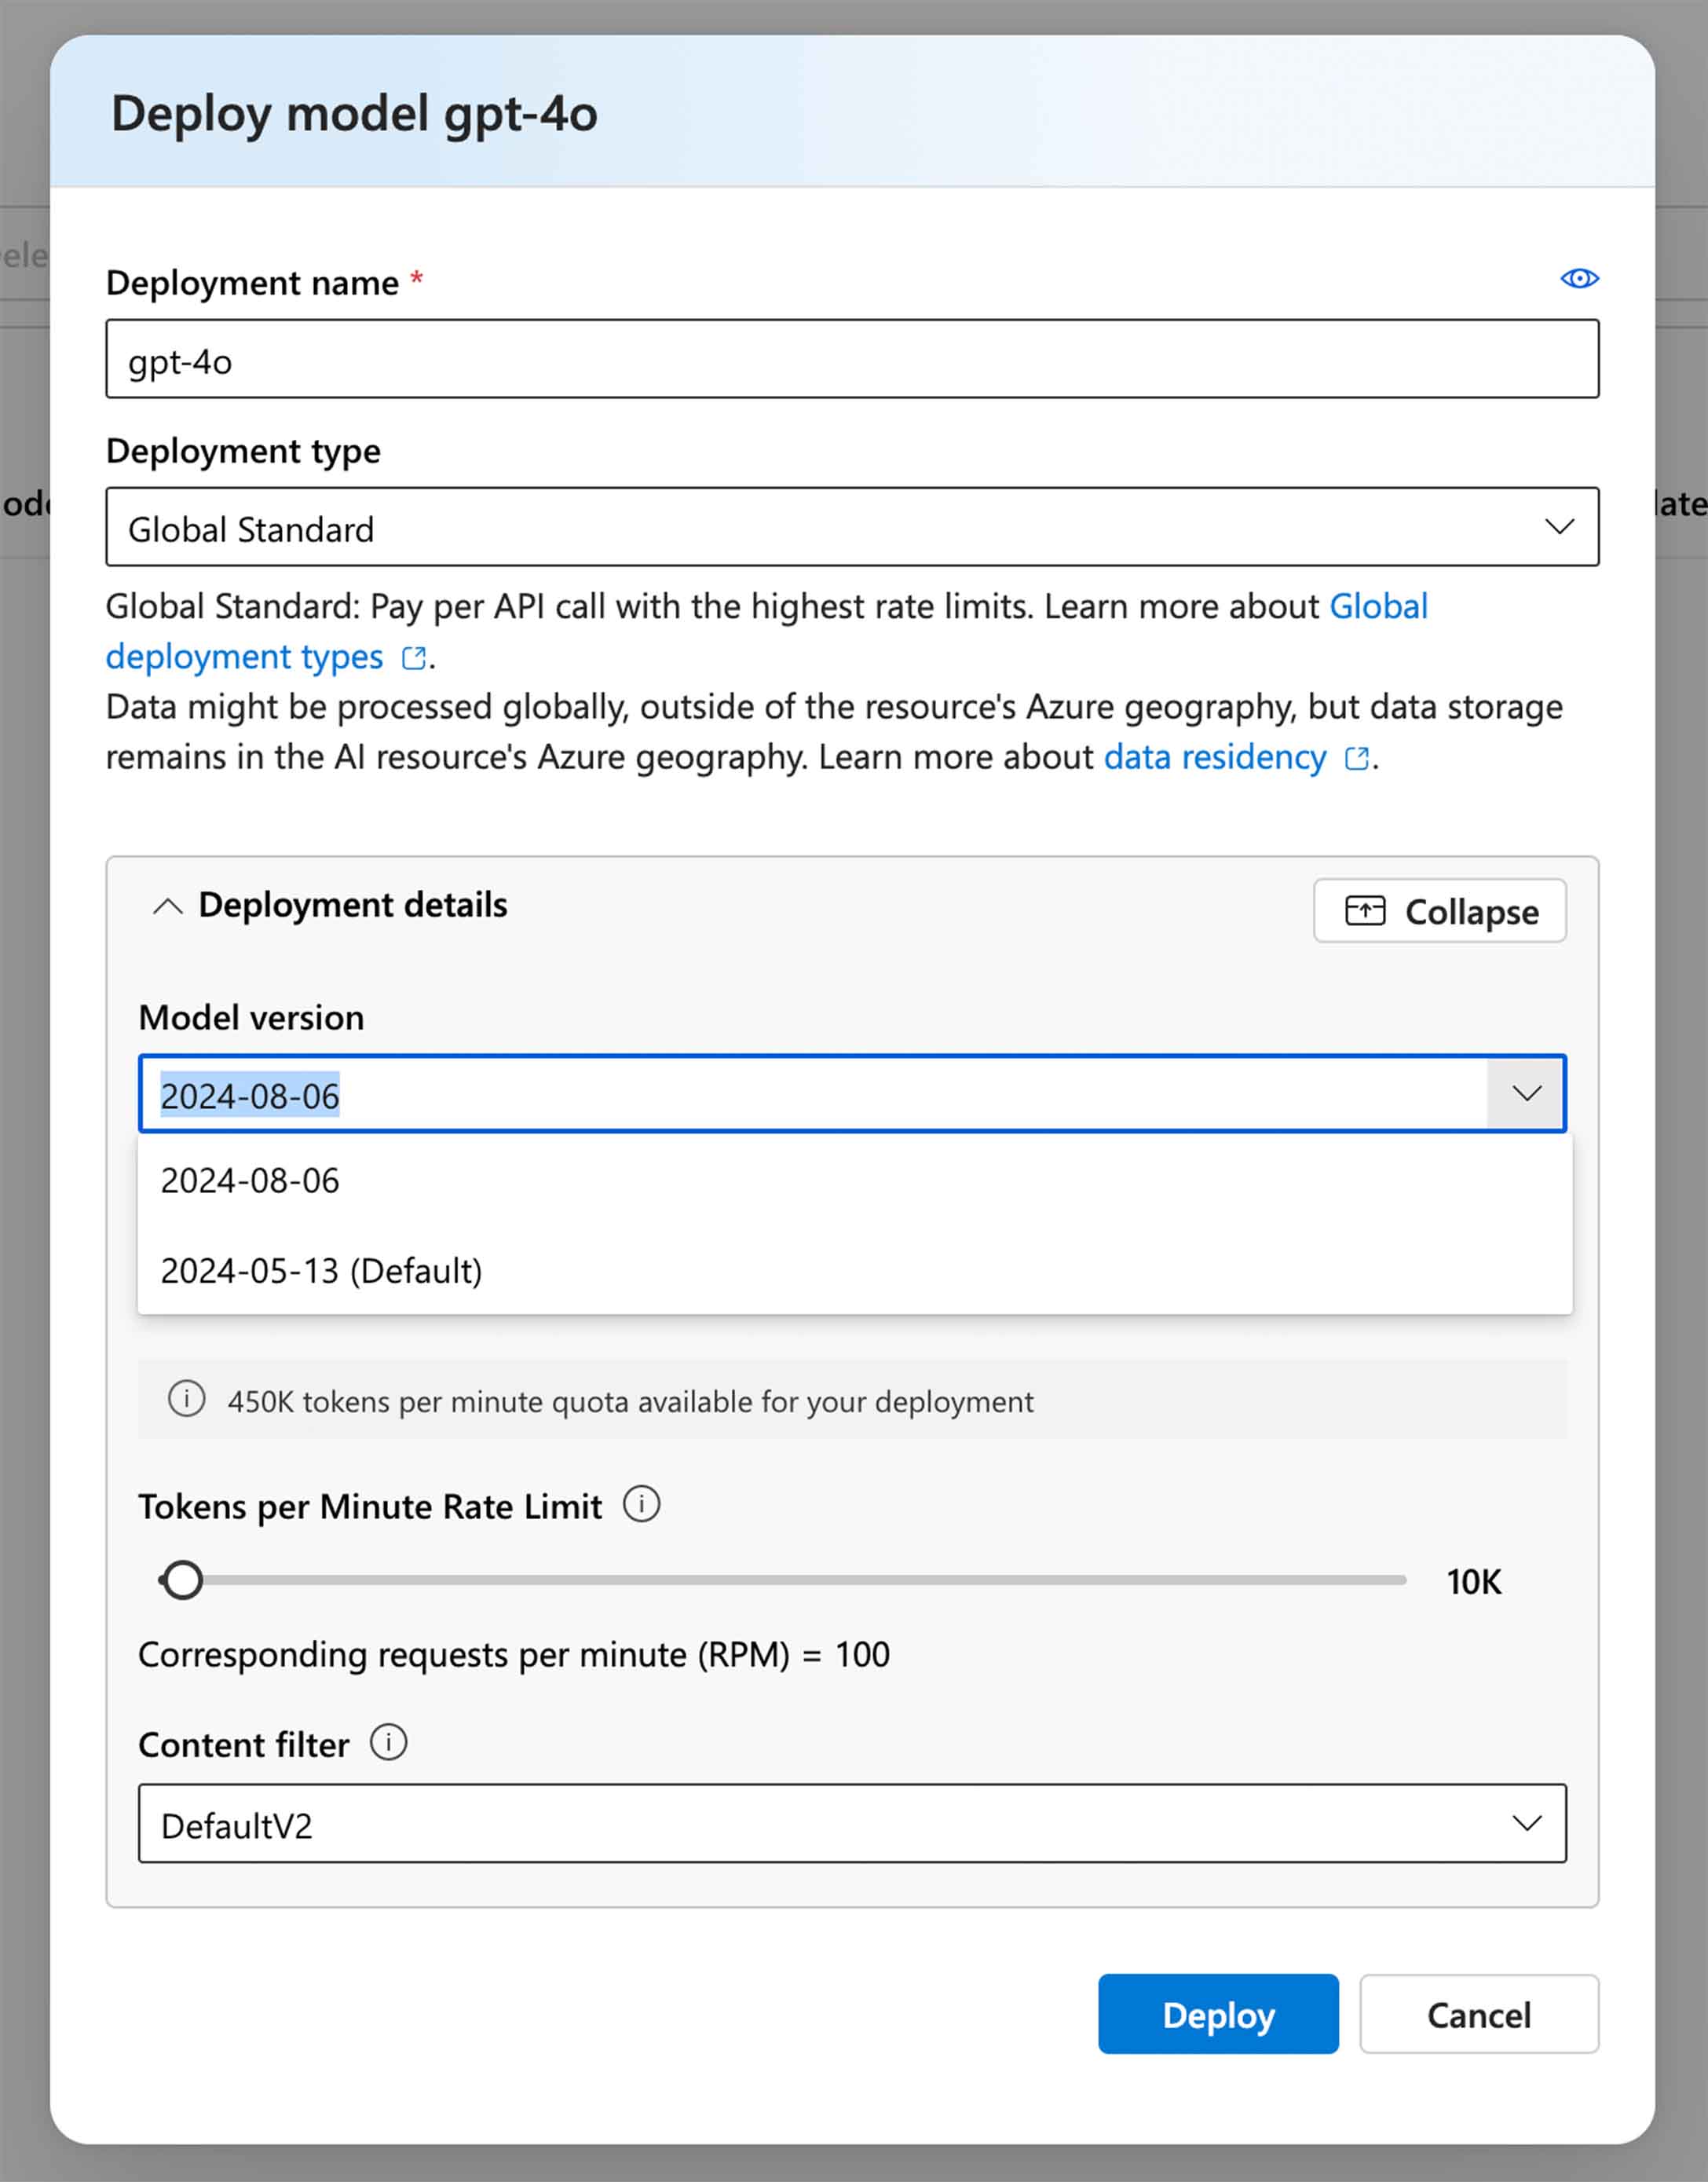Screen dimensions: 1708x2182
Task: Click the Model version text field showing 2024-08-06
Action: tap(812, 1094)
